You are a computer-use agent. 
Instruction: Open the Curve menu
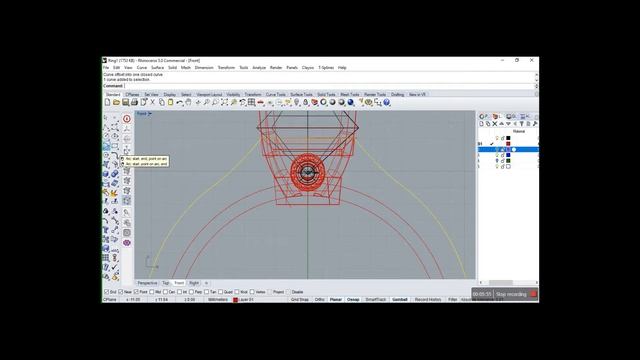(142, 68)
